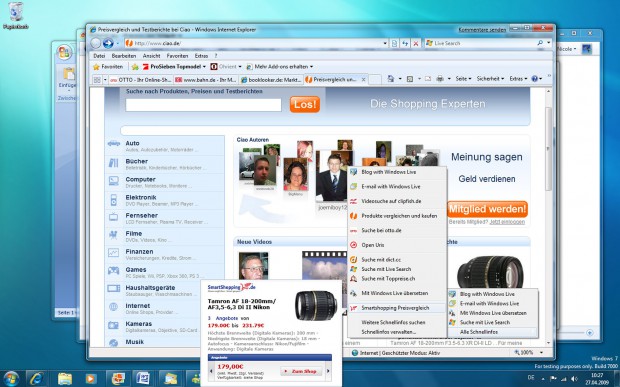Stop loading with the red X icon

click(416, 43)
